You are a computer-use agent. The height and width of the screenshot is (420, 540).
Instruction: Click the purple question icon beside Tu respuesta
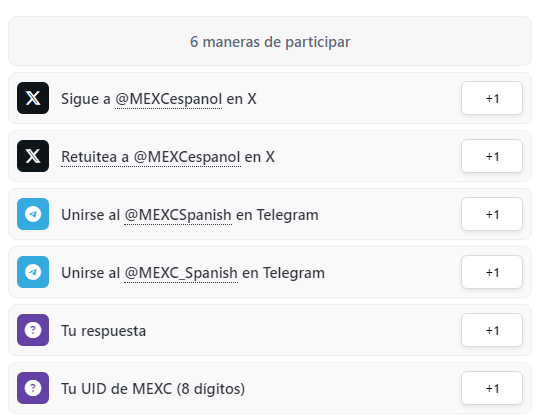33,330
